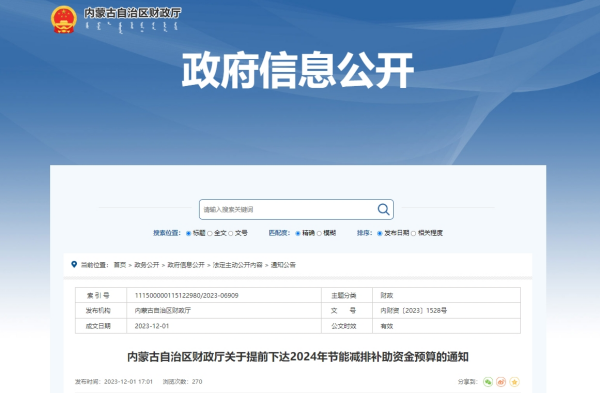Click the 浏览次数 270 view count
The width and height of the screenshot is (600, 393).
coord(183,382)
